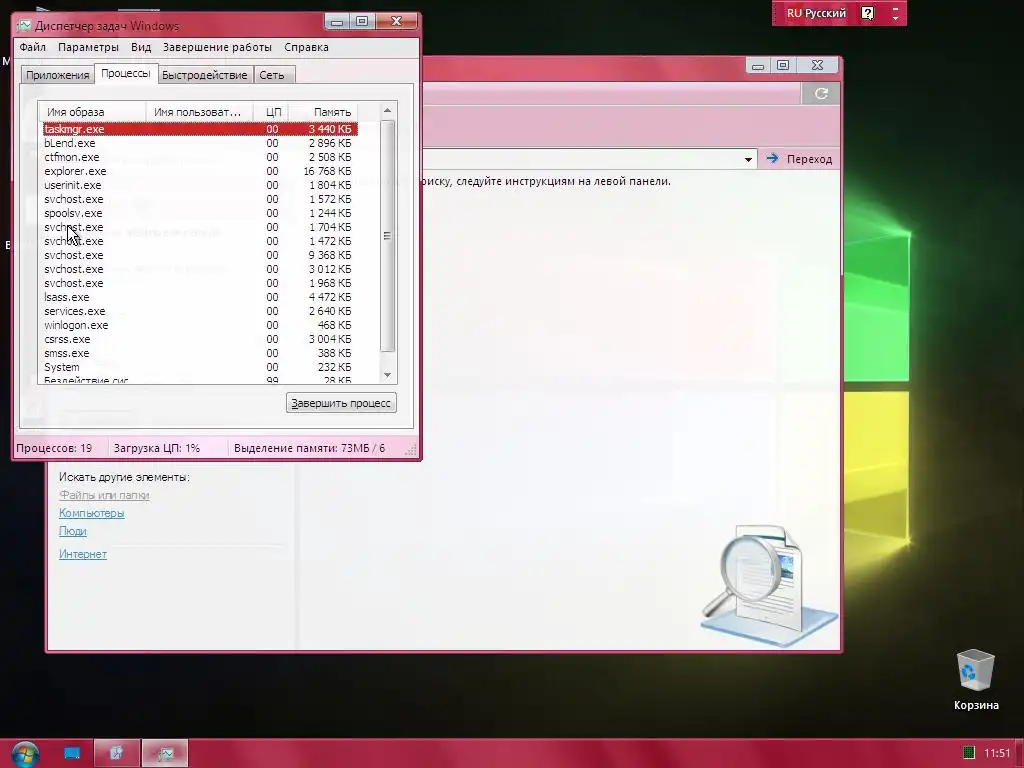
Task: Sort by Имя пользователя column header
Action: 199,112
